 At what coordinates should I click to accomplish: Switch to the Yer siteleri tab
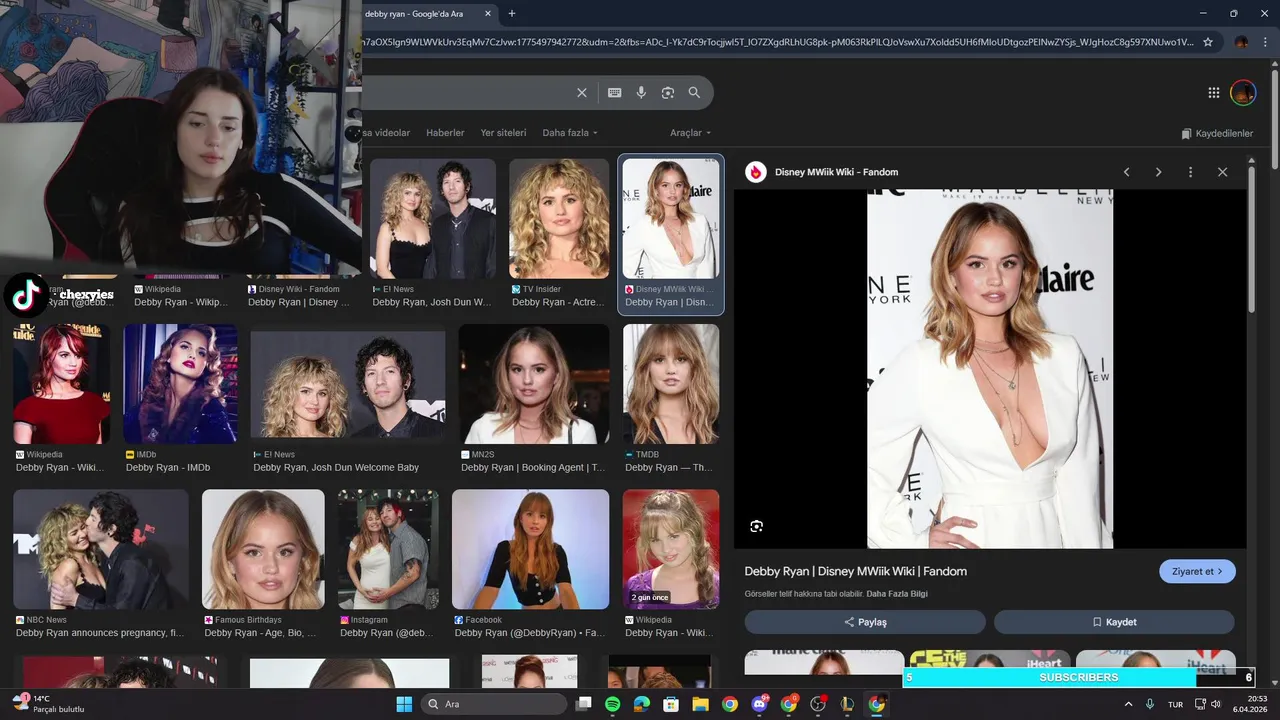click(503, 133)
